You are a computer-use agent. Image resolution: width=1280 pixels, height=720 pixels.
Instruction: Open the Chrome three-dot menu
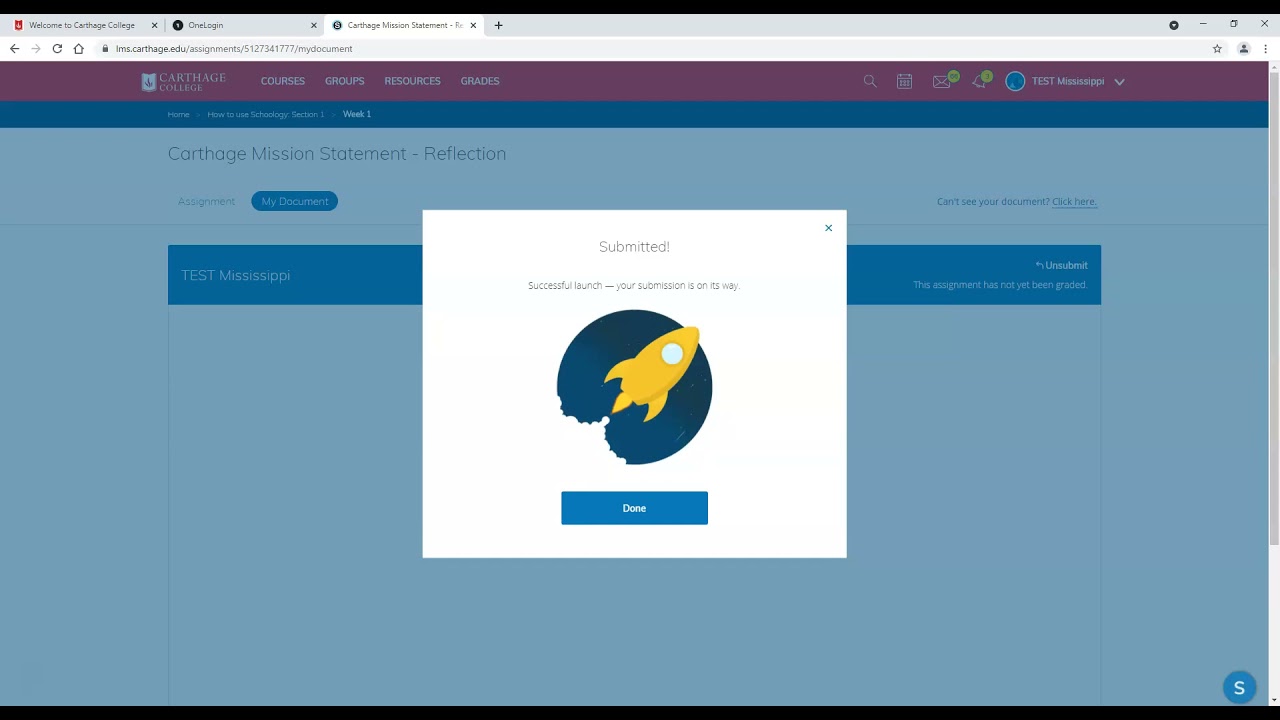pos(1266,48)
